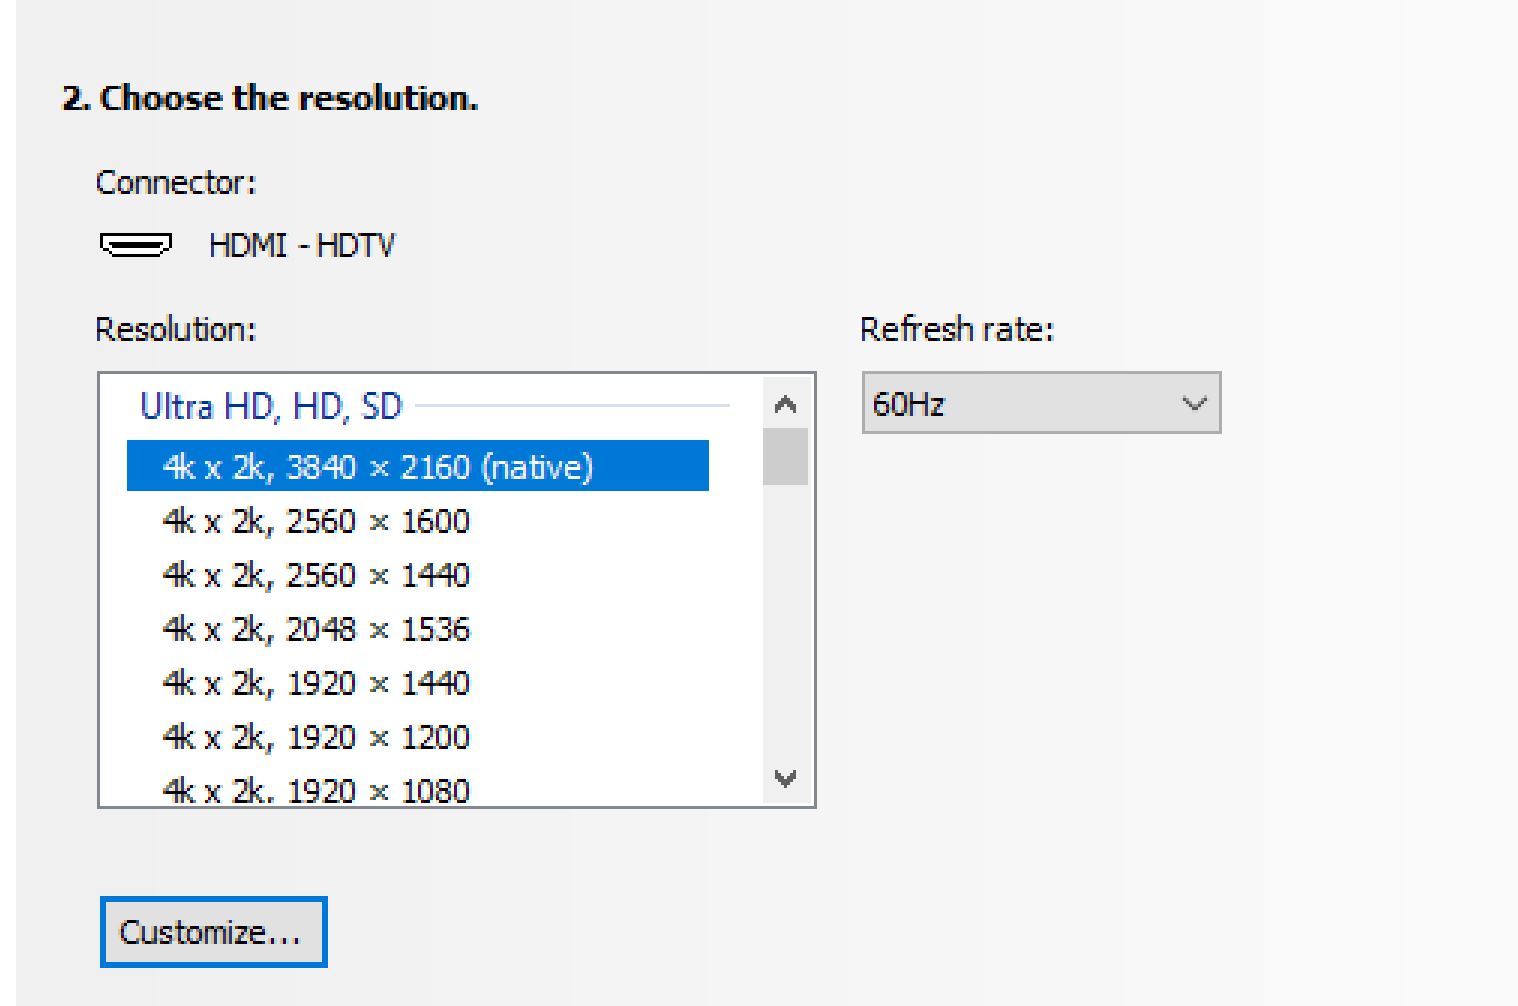This screenshot has width=1518, height=1006.
Task: Click the "2. Choose the resolution." heading
Action: pos(270,98)
